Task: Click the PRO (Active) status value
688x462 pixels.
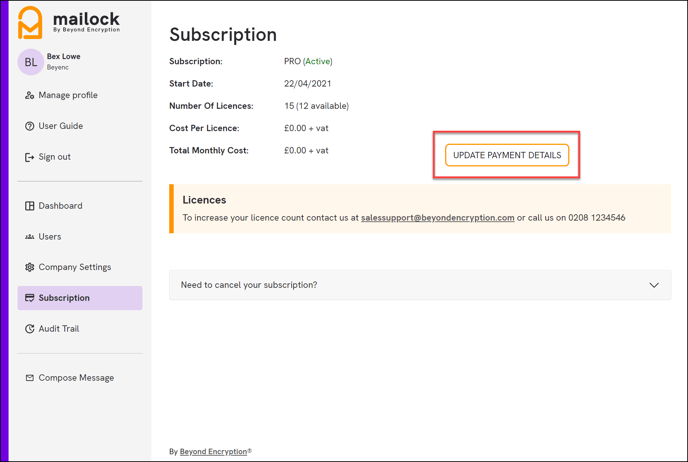Action: pyautogui.click(x=308, y=61)
